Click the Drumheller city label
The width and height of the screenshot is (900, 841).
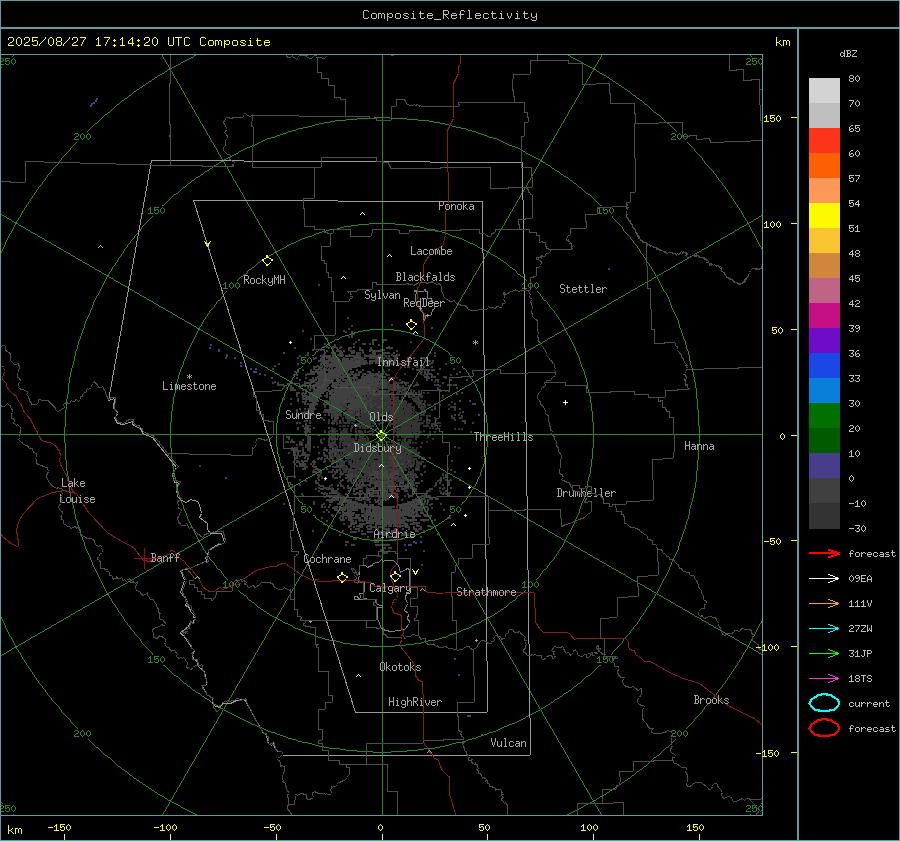pos(586,493)
